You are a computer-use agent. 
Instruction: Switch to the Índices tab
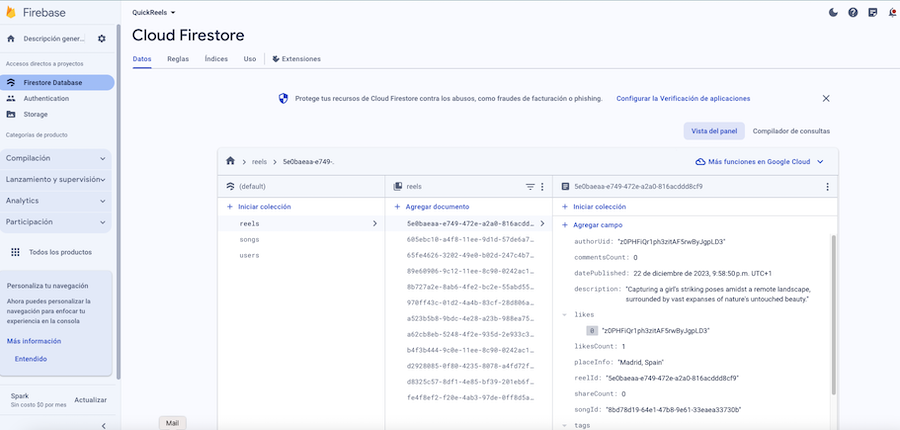coord(216,59)
